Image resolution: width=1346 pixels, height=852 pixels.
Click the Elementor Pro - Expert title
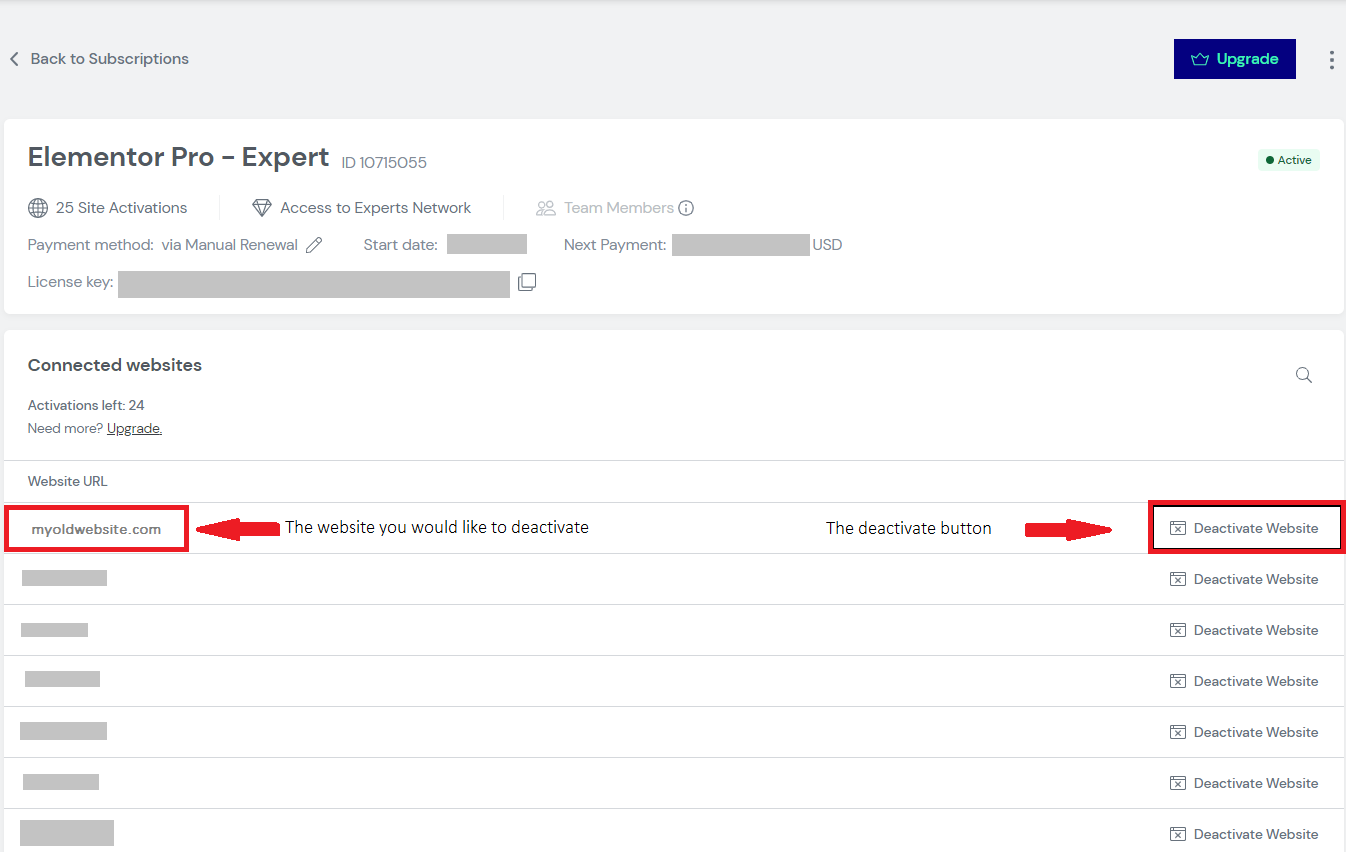click(178, 157)
